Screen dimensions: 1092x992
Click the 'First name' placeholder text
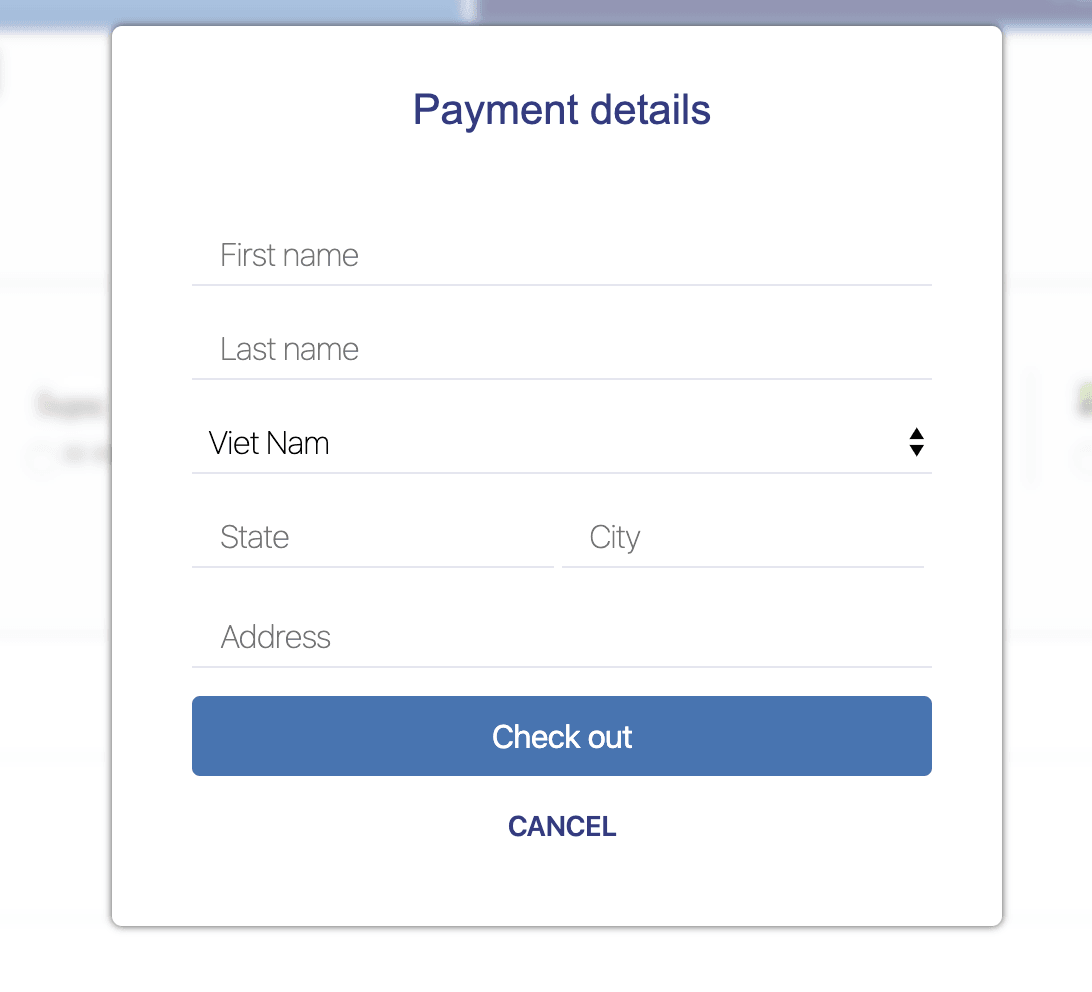pyautogui.click(x=289, y=255)
